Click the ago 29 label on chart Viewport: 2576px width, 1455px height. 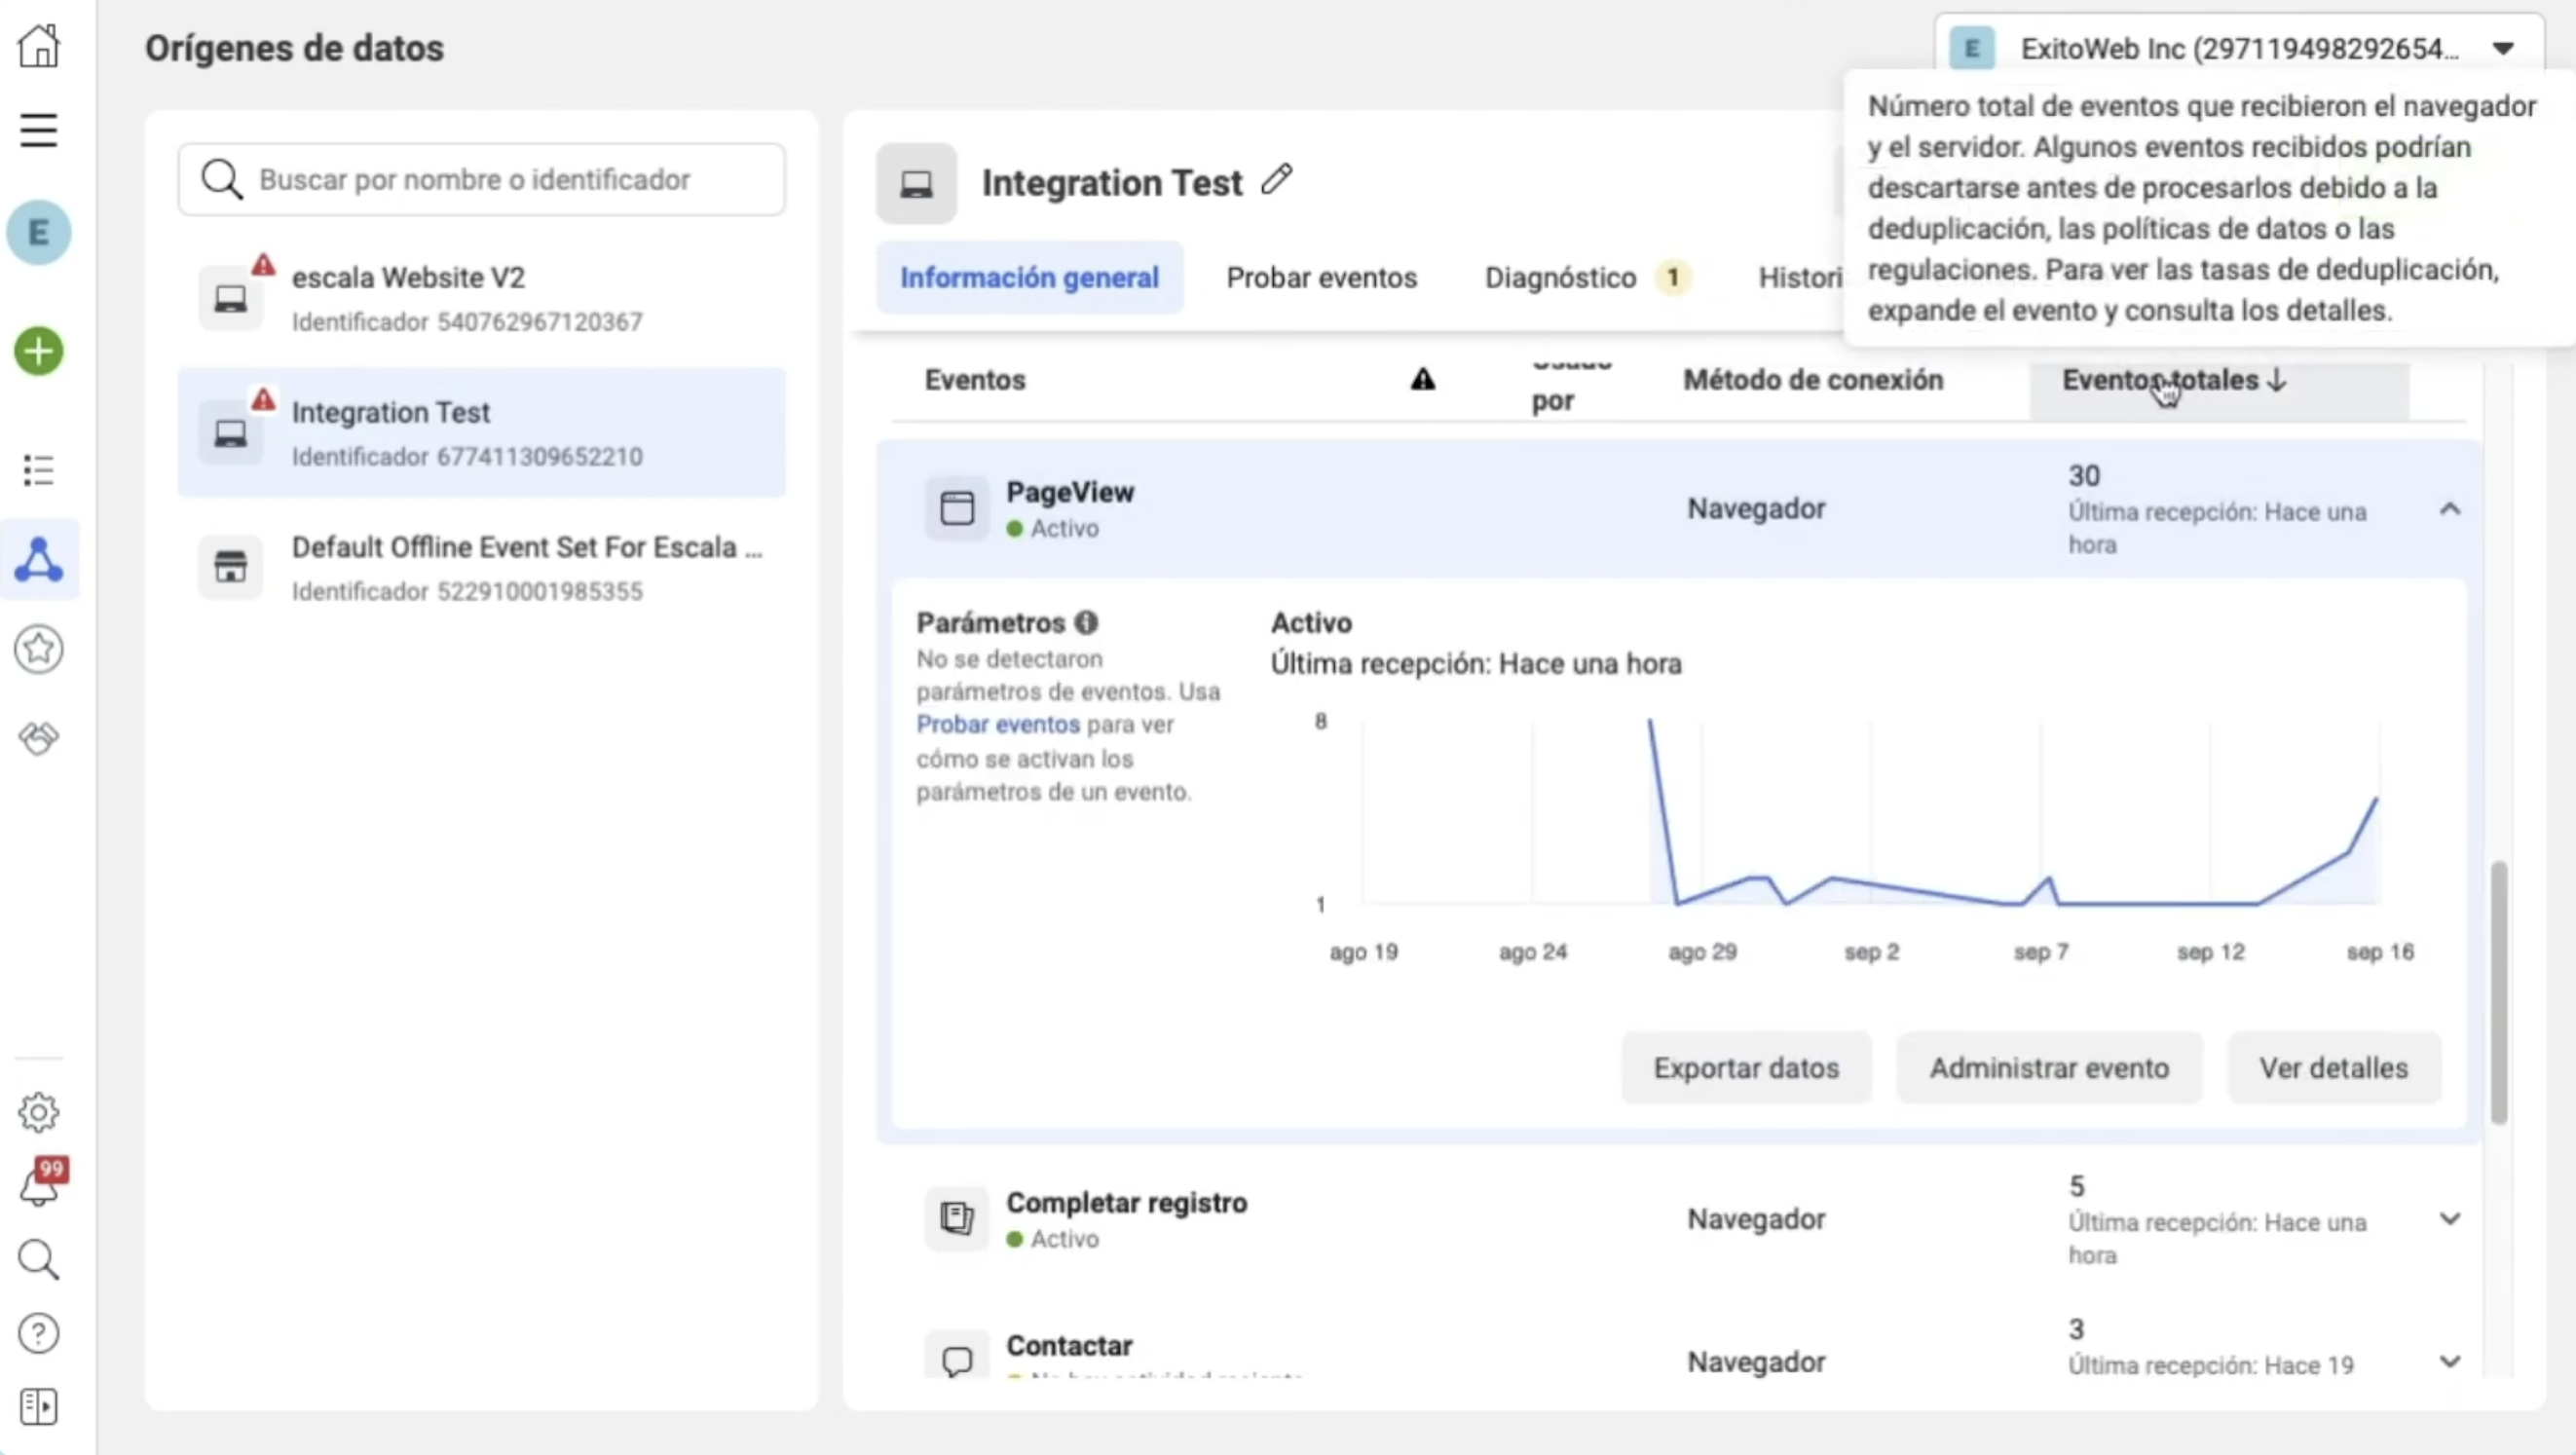[x=1702, y=952]
